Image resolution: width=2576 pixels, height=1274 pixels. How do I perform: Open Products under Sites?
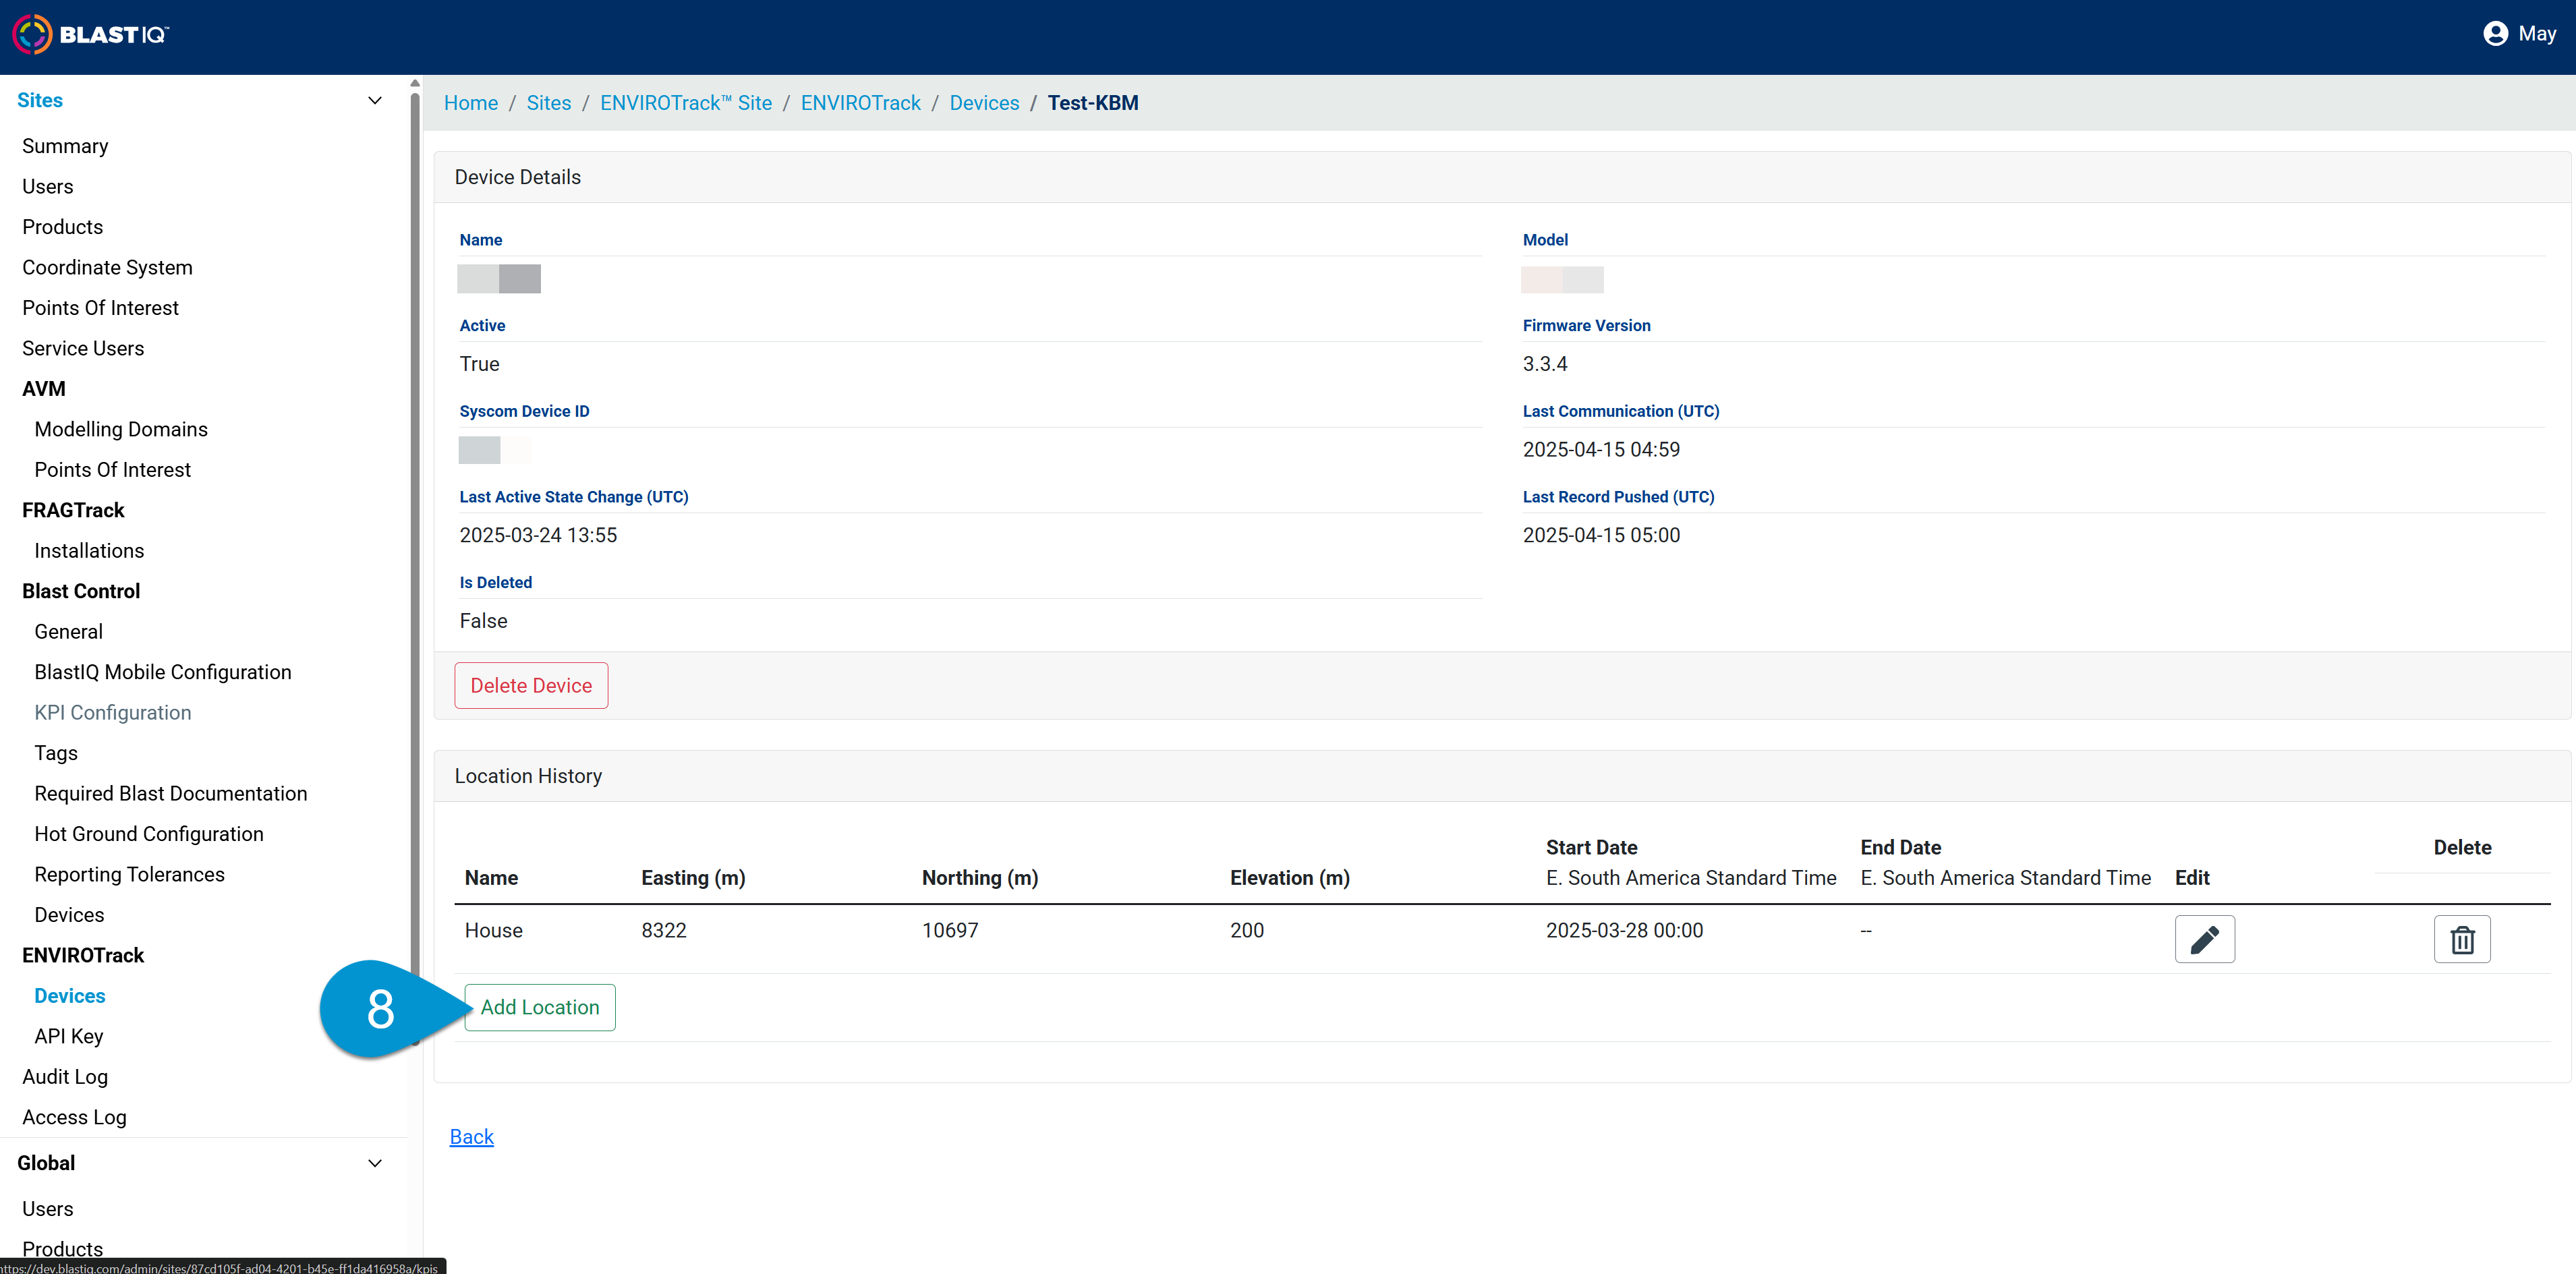tap(62, 227)
